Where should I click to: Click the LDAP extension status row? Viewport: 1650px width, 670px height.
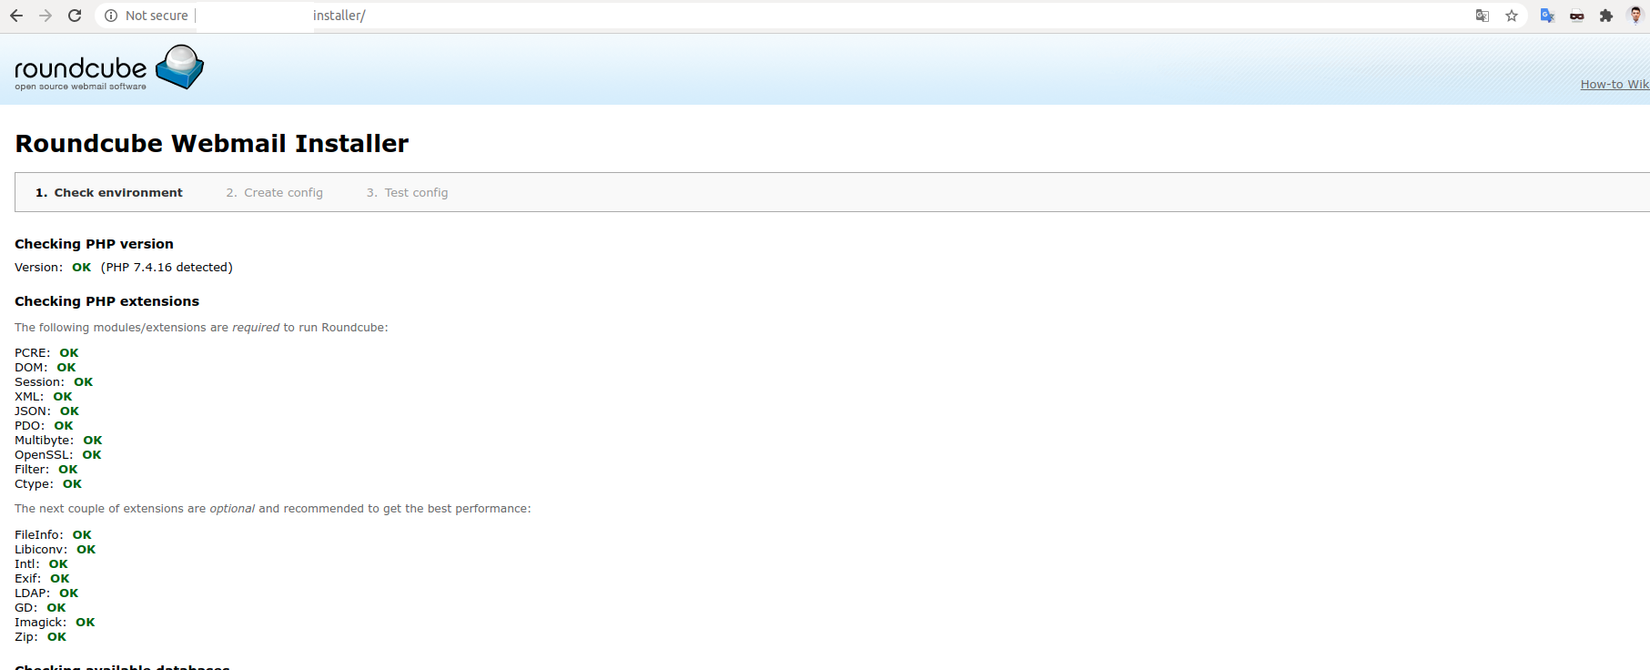click(x=46, y=593)
